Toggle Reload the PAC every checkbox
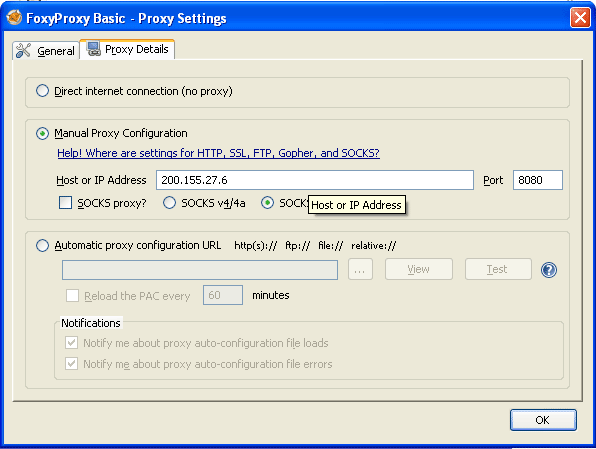596x449 pixels. click(72, 295)
